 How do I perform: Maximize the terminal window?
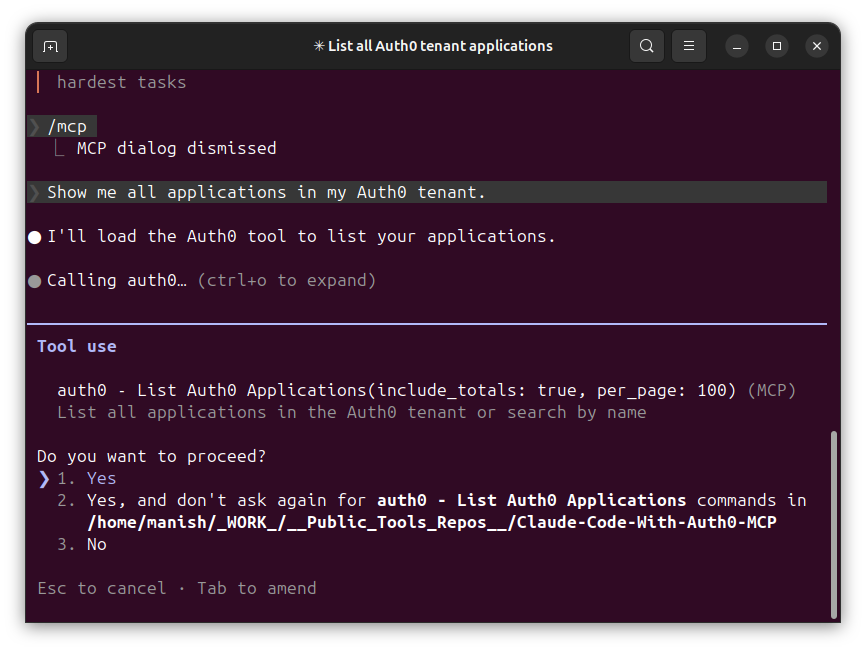click(x=777, y=46)
